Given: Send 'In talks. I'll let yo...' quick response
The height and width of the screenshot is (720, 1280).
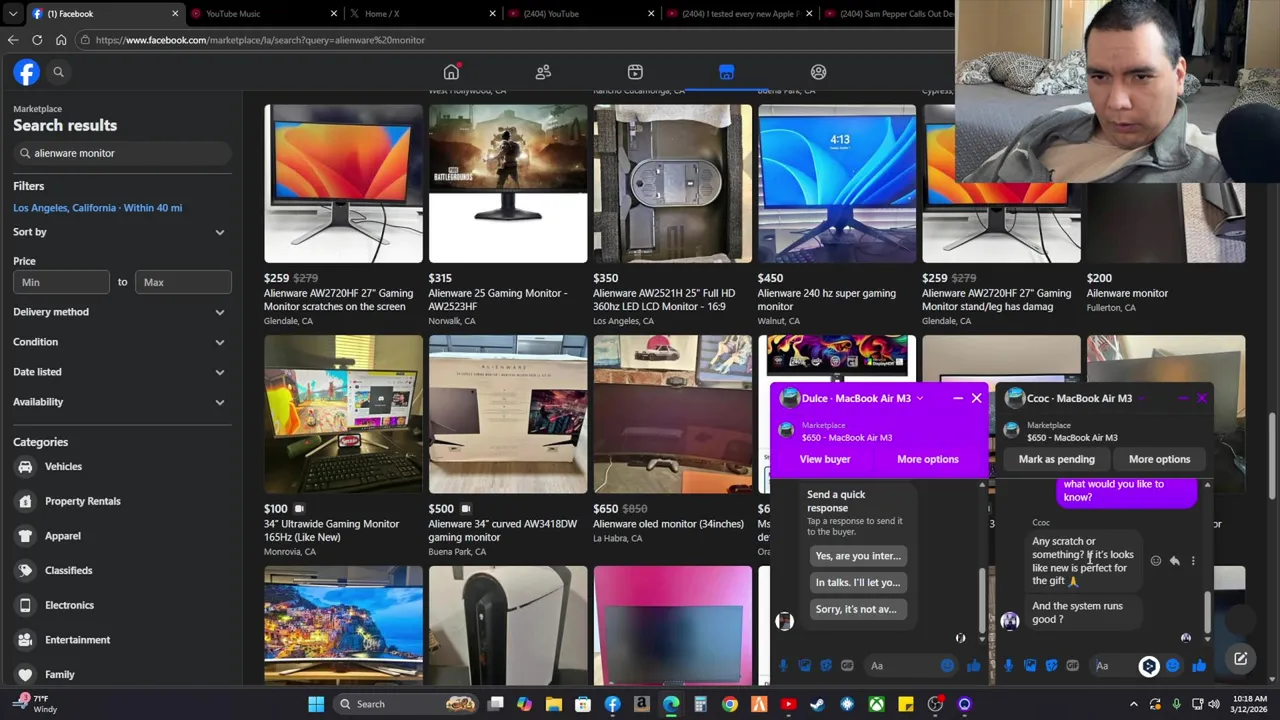Looking at the screenshot, I should point(858,582).
